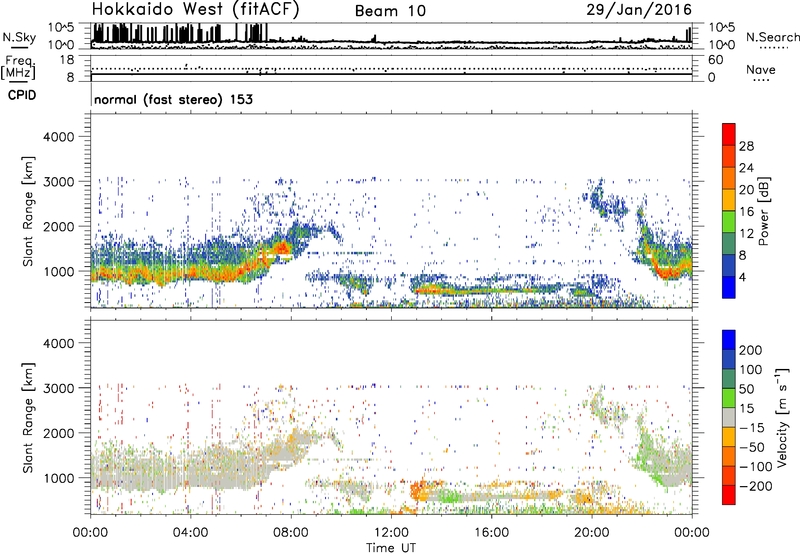Viewport: 800px width, 554px height.
Task: Click the 'Power [dB]' colorbar title
Action: coord(763,211)
